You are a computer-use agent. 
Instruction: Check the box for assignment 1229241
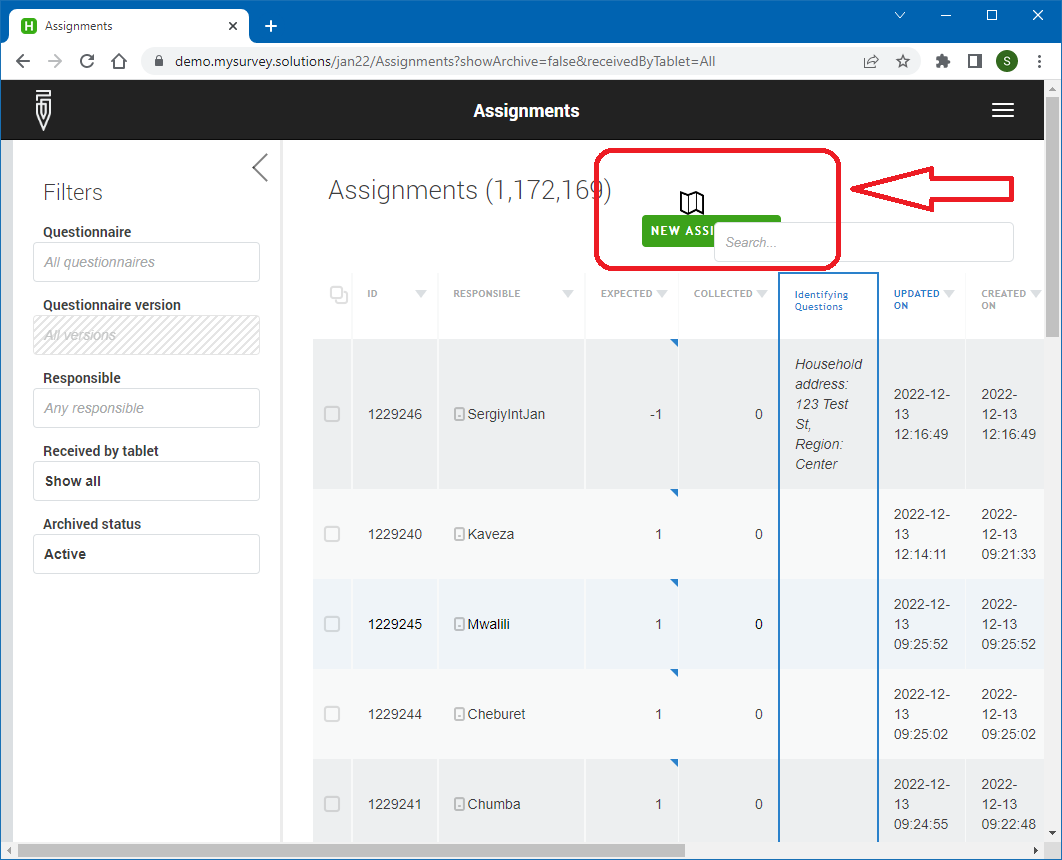332,804
